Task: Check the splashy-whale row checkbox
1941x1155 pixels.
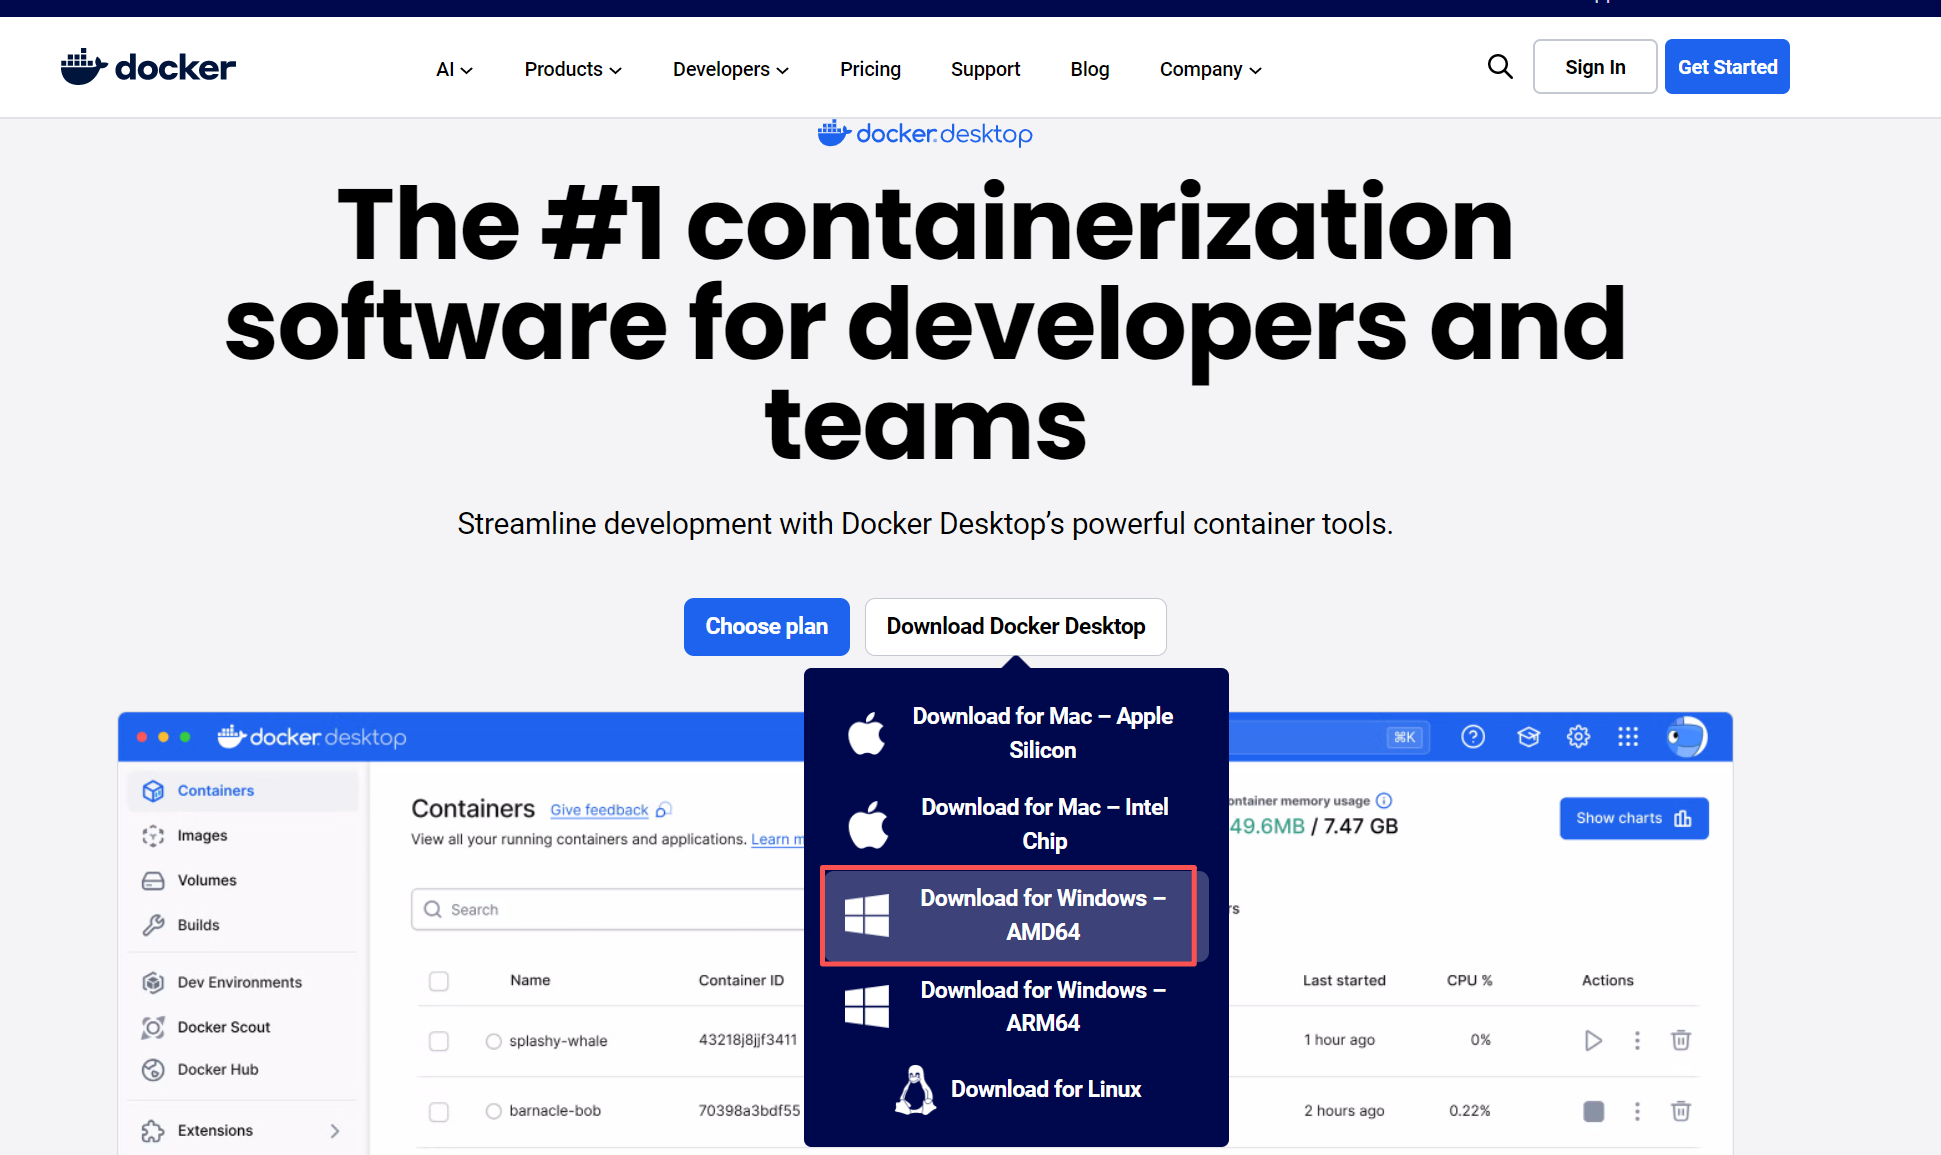Action: (438, 1041)
